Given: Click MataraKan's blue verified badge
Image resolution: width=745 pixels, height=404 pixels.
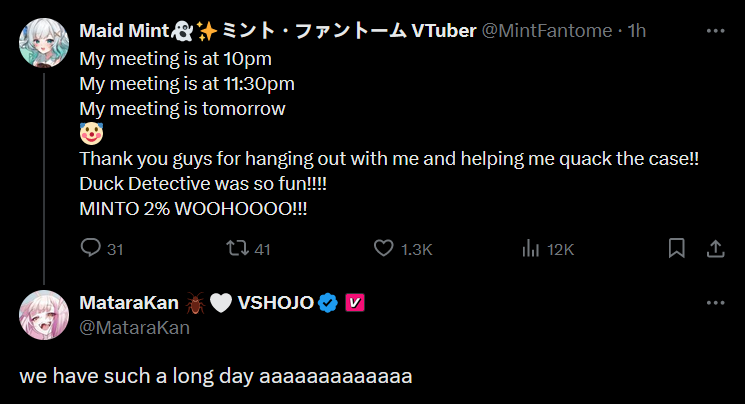Looking at the screenshot, I should [327, 302].
